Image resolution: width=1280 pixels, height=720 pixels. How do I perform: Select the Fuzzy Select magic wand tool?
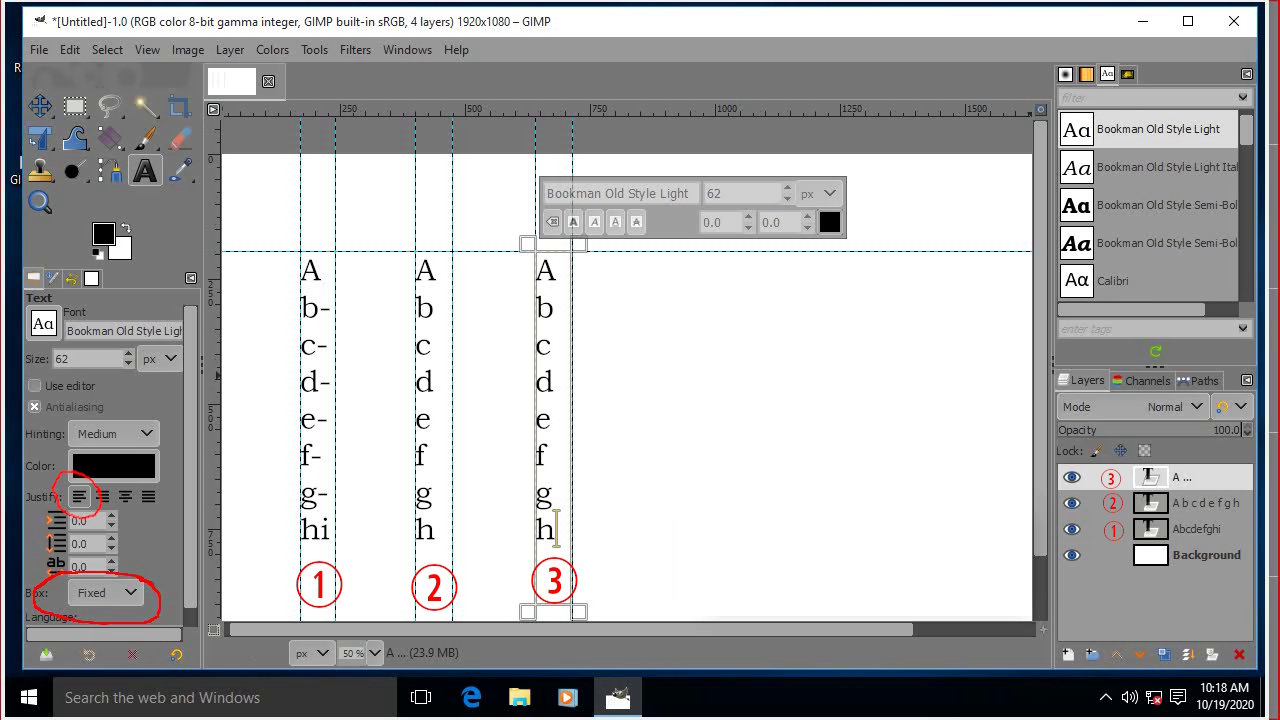pyautogui.click(x=145, y=106)
